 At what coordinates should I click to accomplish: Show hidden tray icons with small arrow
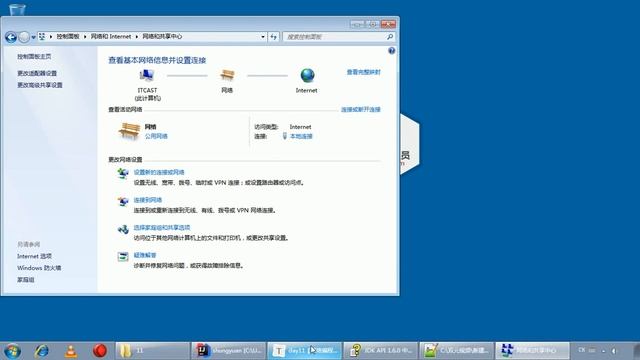pos(604,351)
